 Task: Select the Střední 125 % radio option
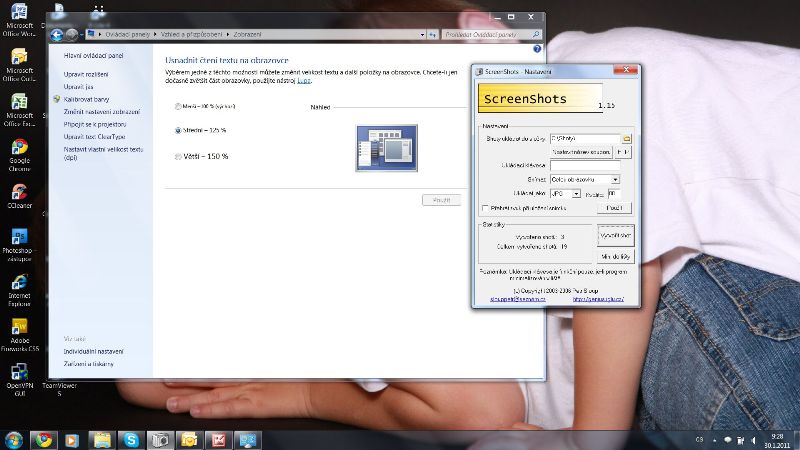(178, 131)
